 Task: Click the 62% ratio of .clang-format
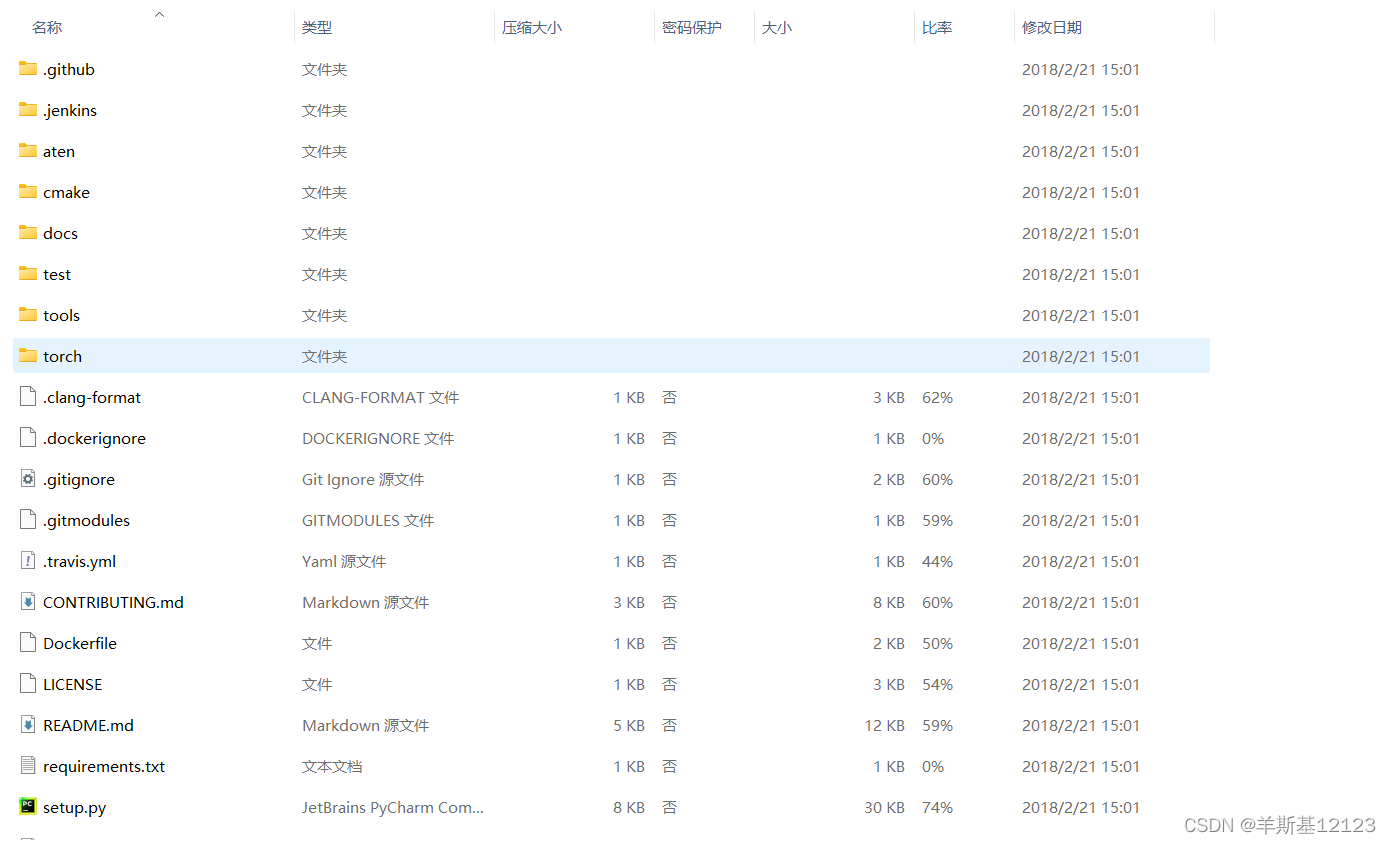(x=937, y=397)
